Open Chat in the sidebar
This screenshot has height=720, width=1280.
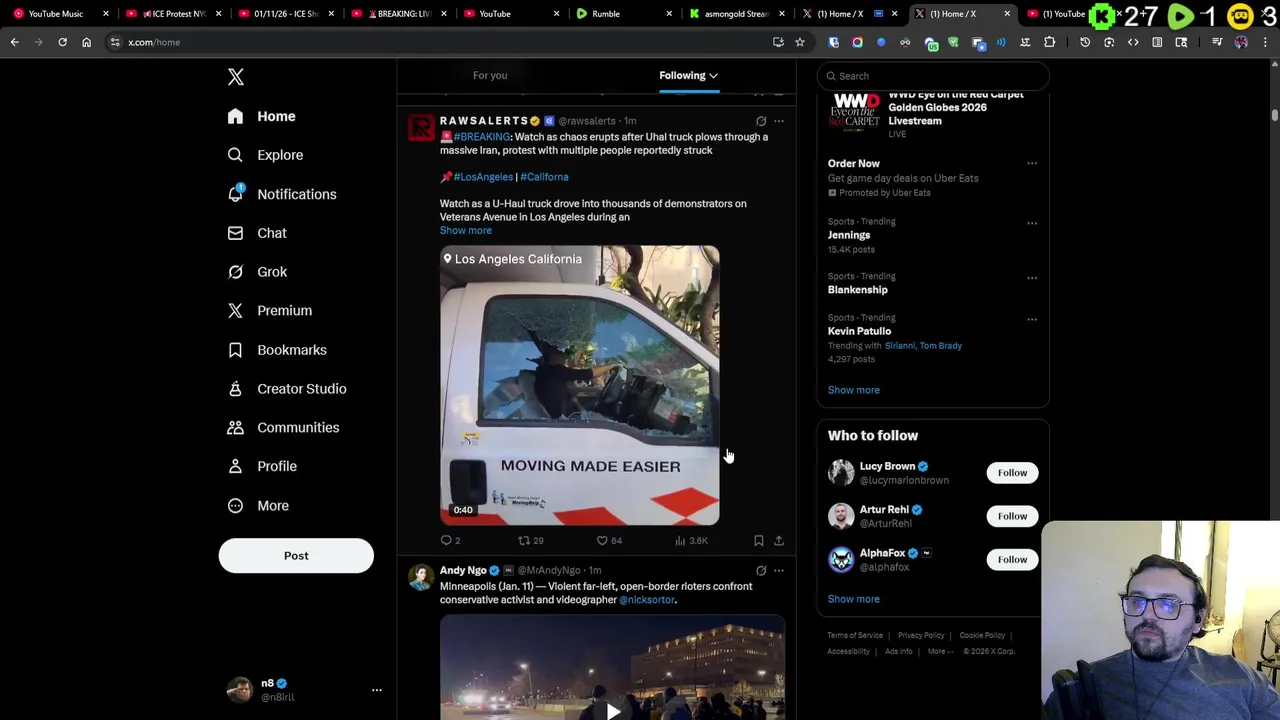click(x=257, y=233)
